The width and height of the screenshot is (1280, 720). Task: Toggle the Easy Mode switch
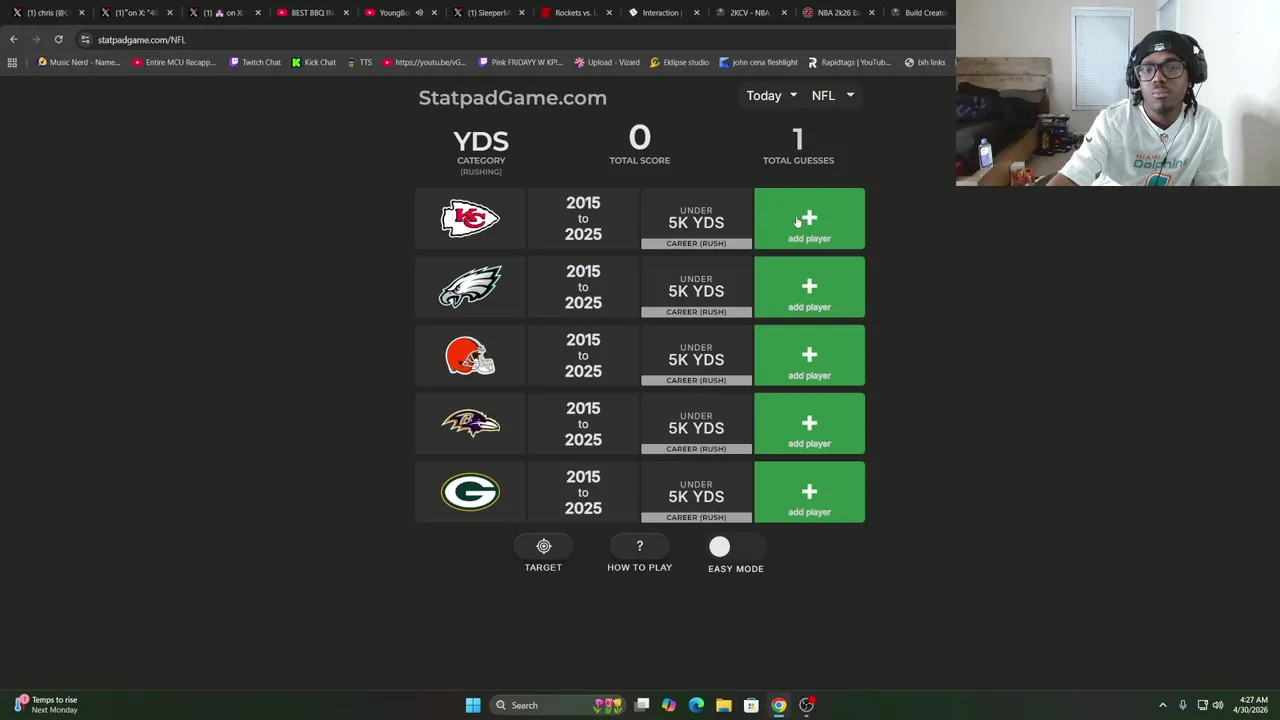click(735, 547)
